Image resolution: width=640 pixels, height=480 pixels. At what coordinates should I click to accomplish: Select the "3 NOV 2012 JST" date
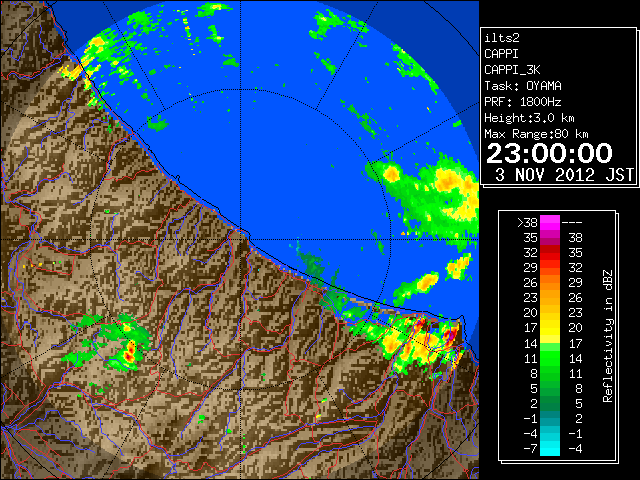click(564, 175)
